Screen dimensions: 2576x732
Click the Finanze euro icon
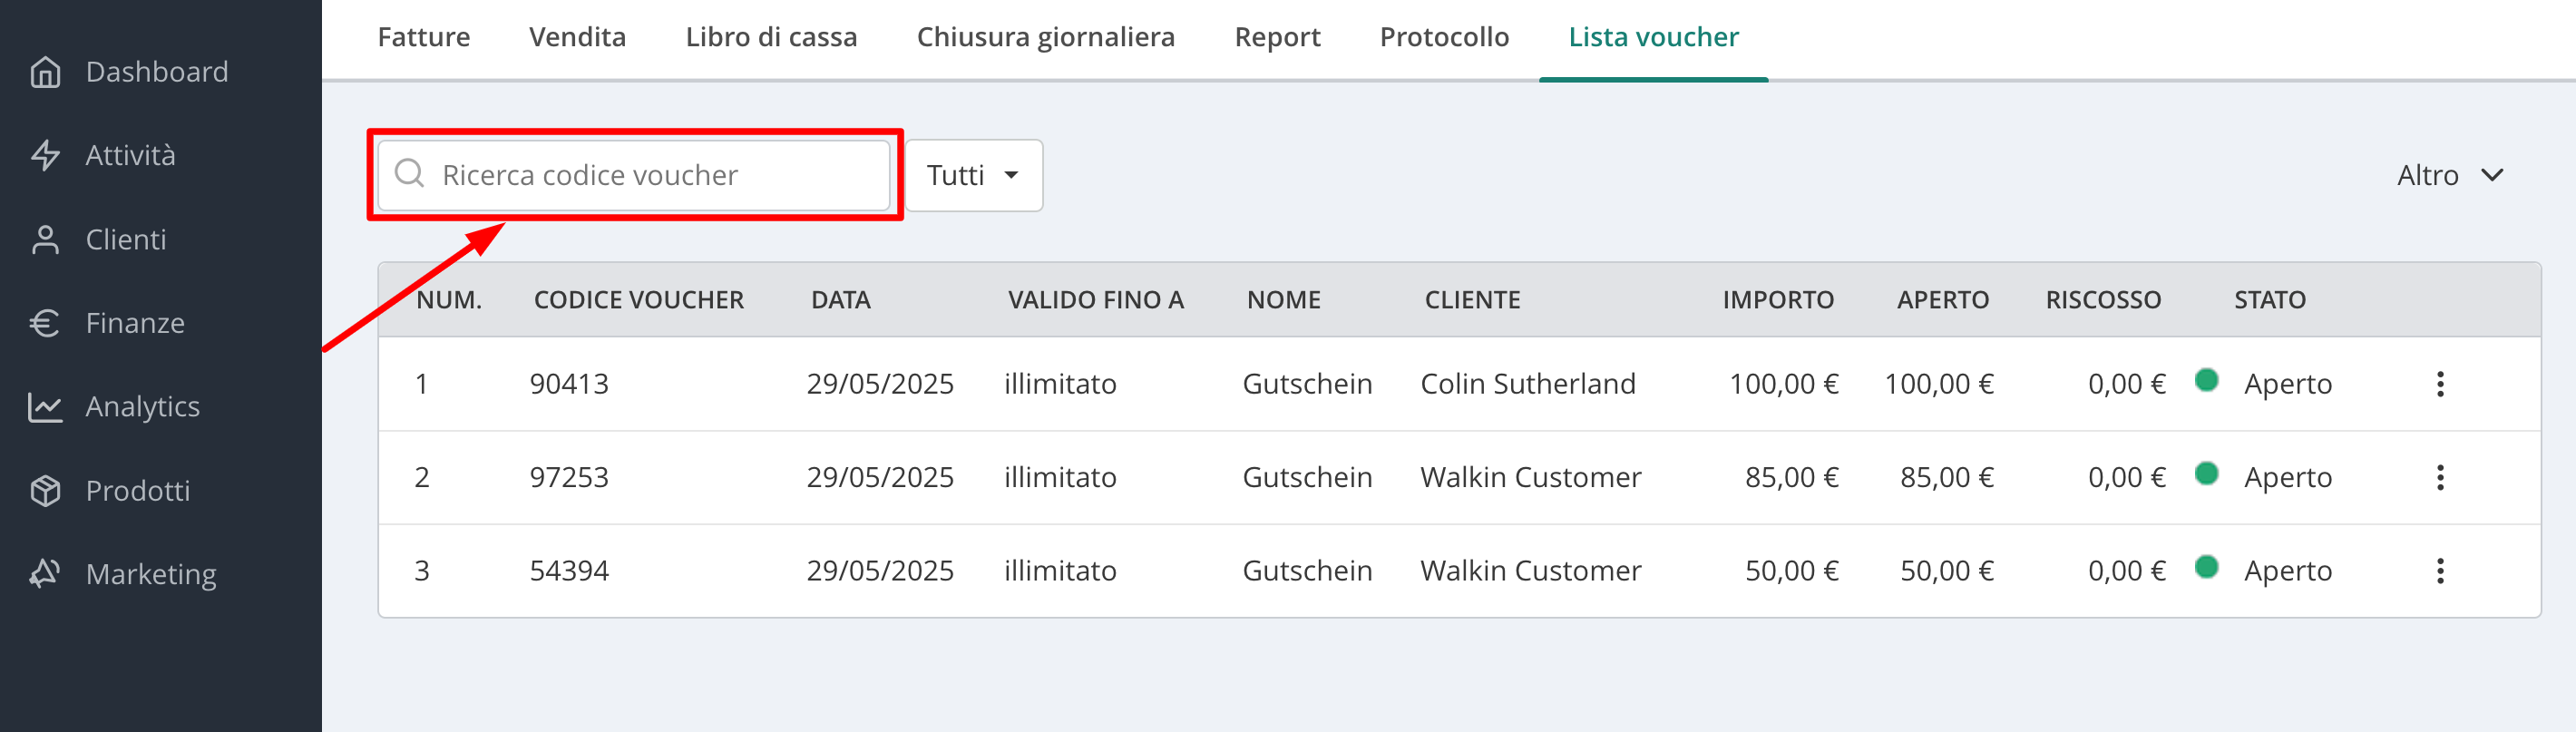(45, 323)
